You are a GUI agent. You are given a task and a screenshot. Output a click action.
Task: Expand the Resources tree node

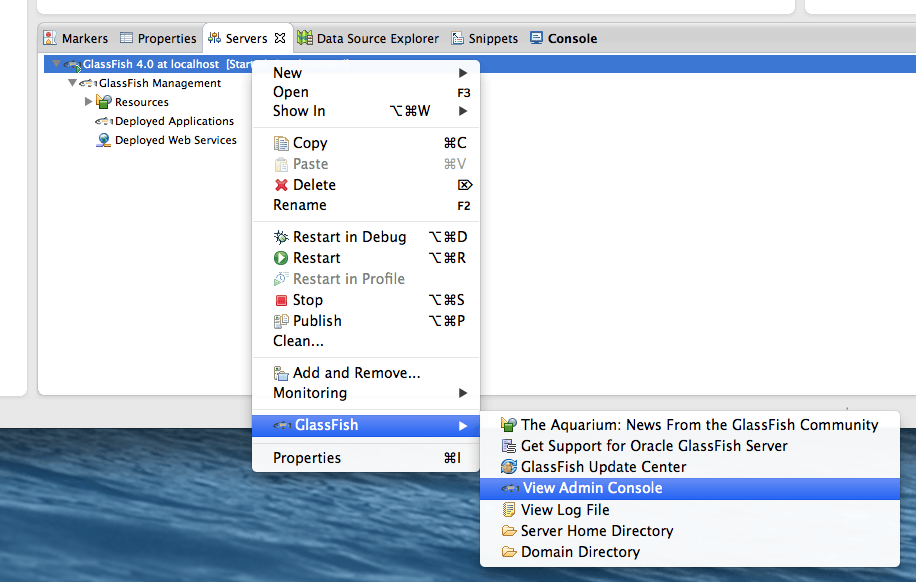coord(88,102)
